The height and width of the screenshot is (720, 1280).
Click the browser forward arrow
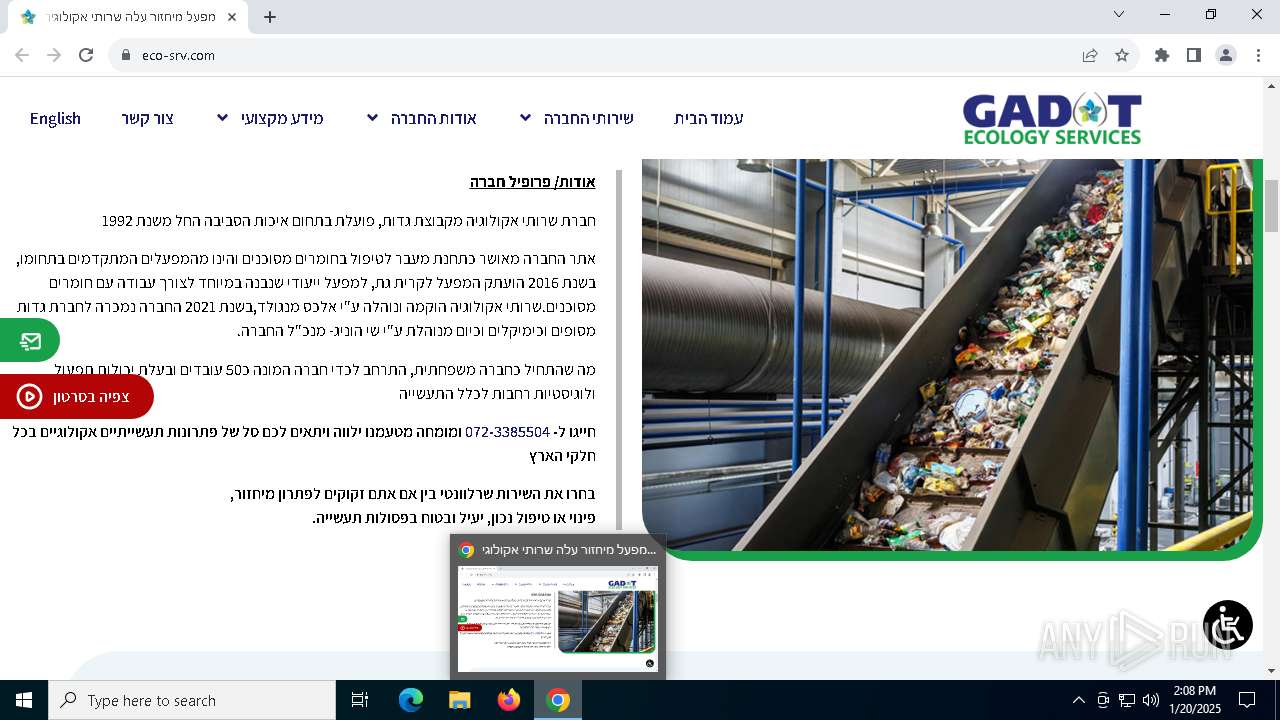[x=54, y=55]
